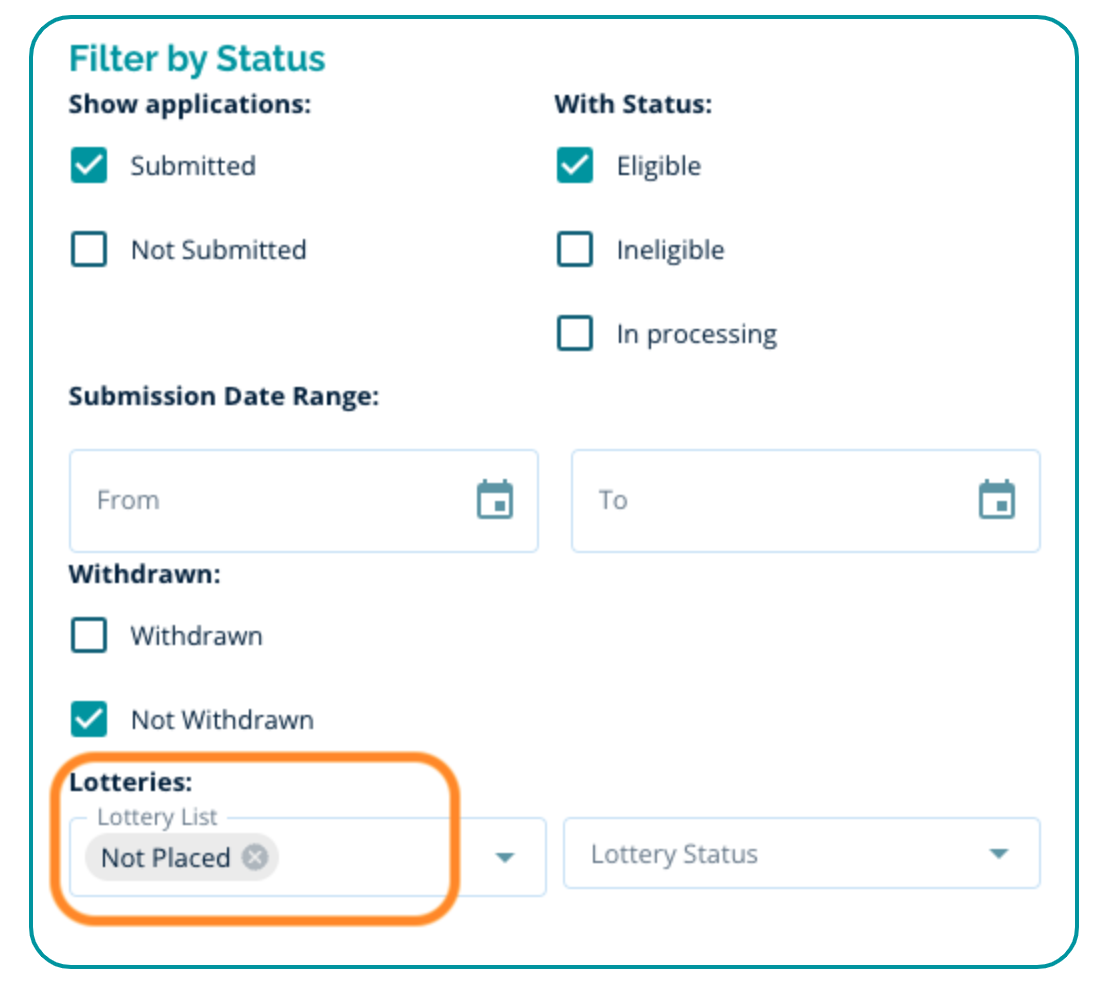The image size is (1104, 994).
Task: Uncheck the Submitted checkbox
Action: [x=89, y=165]
